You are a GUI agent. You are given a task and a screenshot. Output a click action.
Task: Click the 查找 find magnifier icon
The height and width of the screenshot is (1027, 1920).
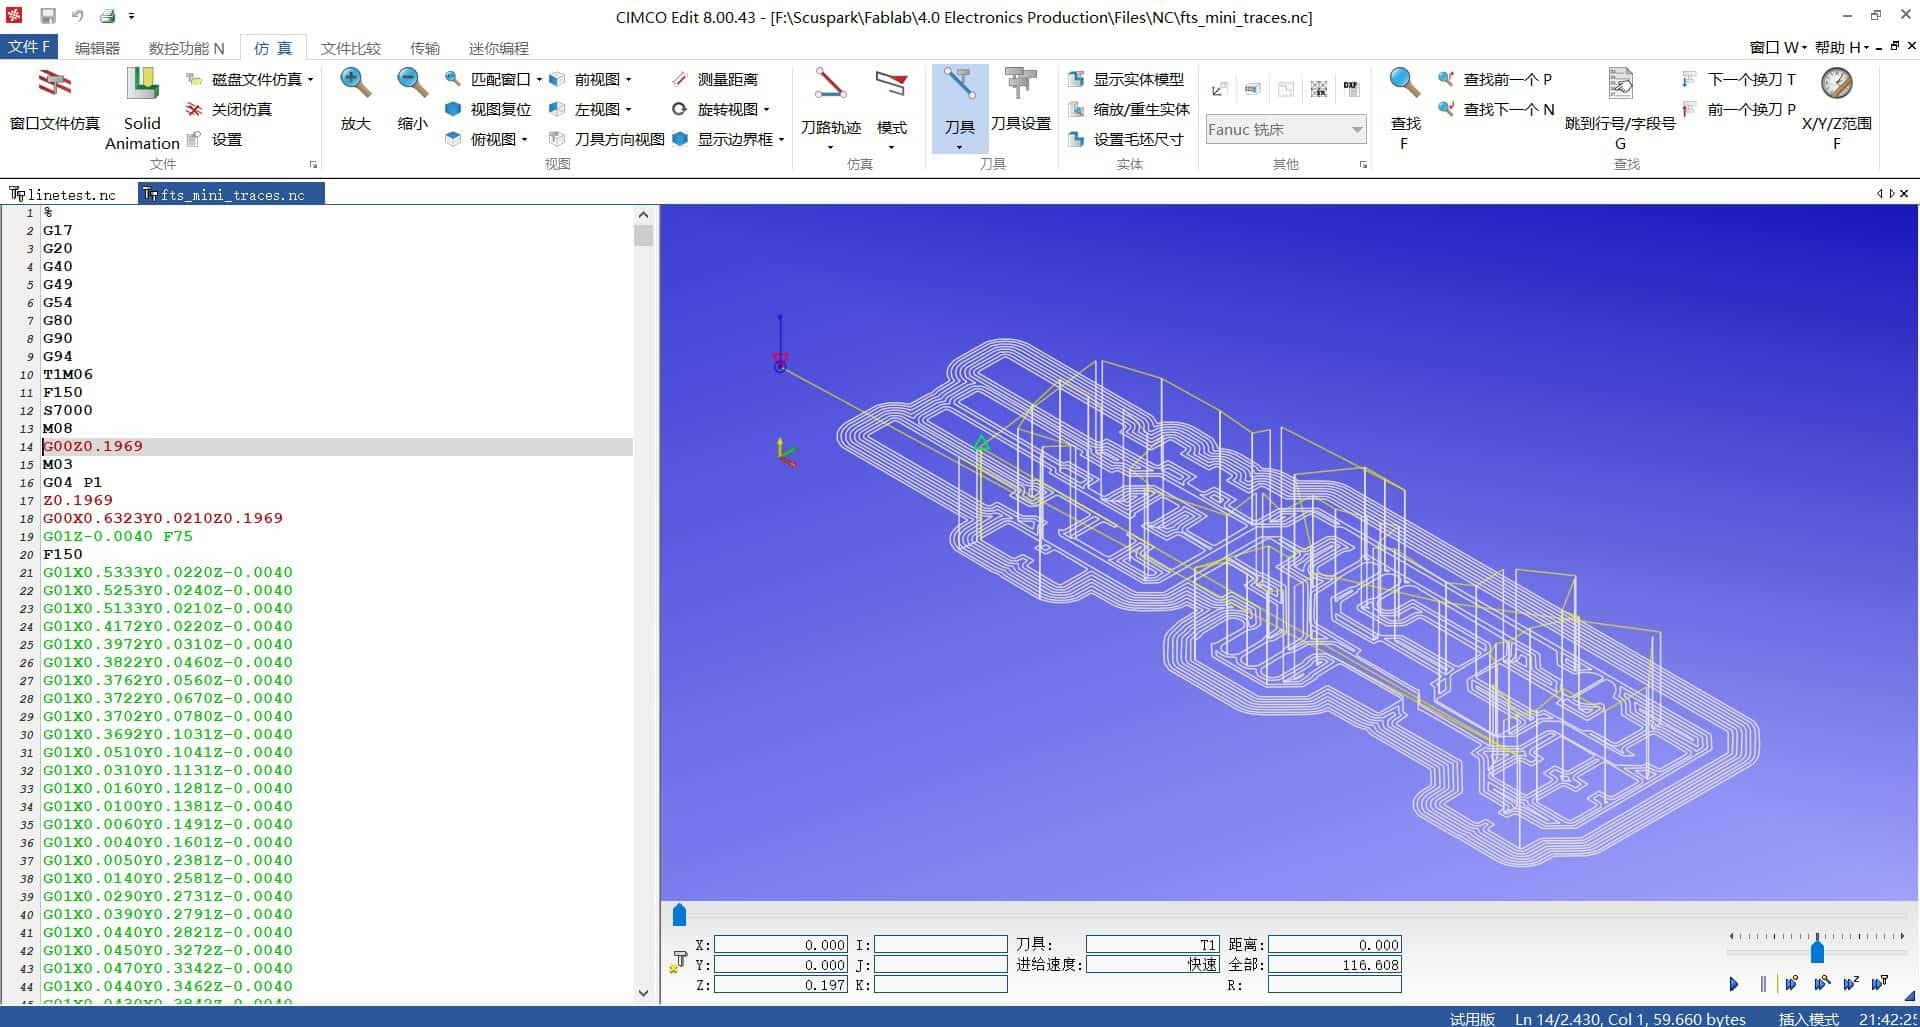coord(1405,84)
